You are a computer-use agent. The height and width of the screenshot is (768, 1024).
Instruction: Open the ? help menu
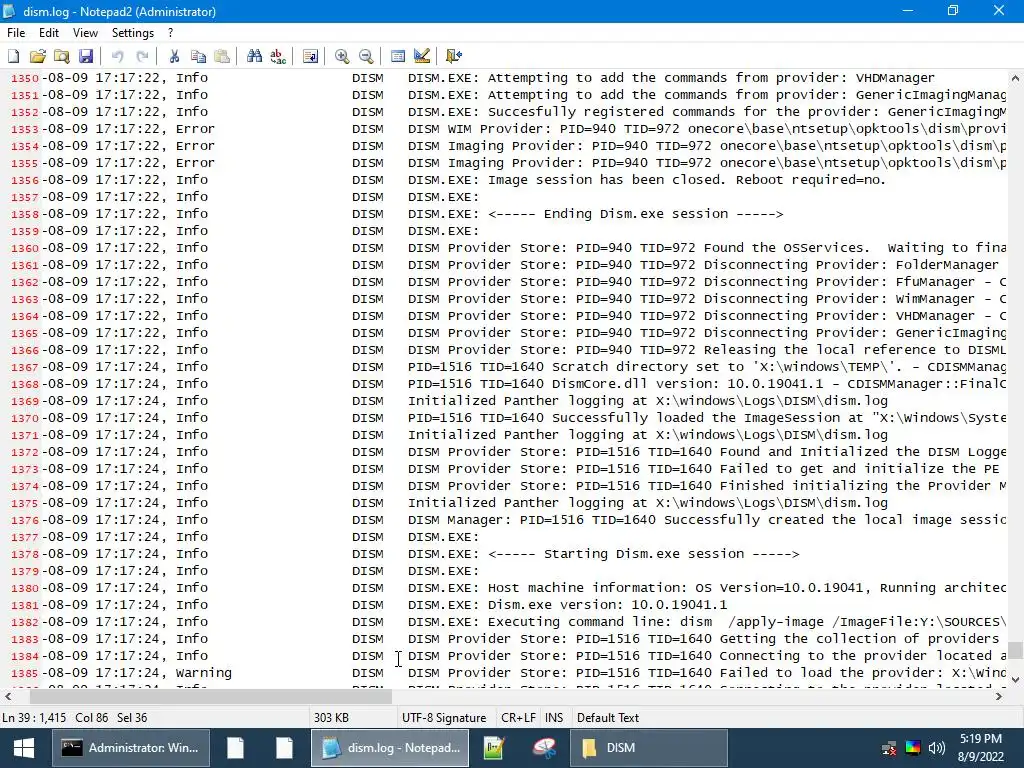[170, 33]
